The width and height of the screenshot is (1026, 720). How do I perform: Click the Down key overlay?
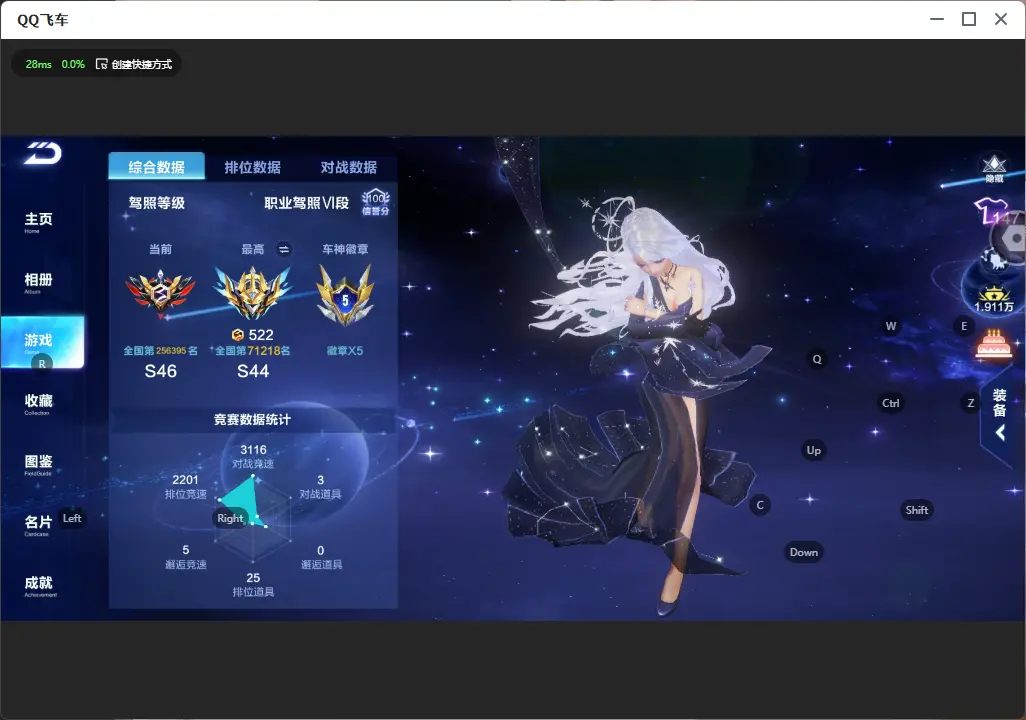click(x=804, y=552)
